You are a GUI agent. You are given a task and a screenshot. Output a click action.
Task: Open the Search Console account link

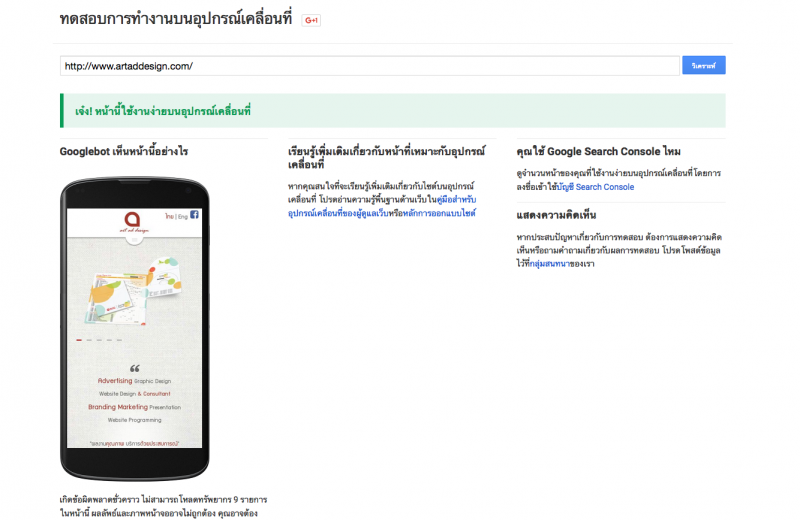tap(596, 187)
